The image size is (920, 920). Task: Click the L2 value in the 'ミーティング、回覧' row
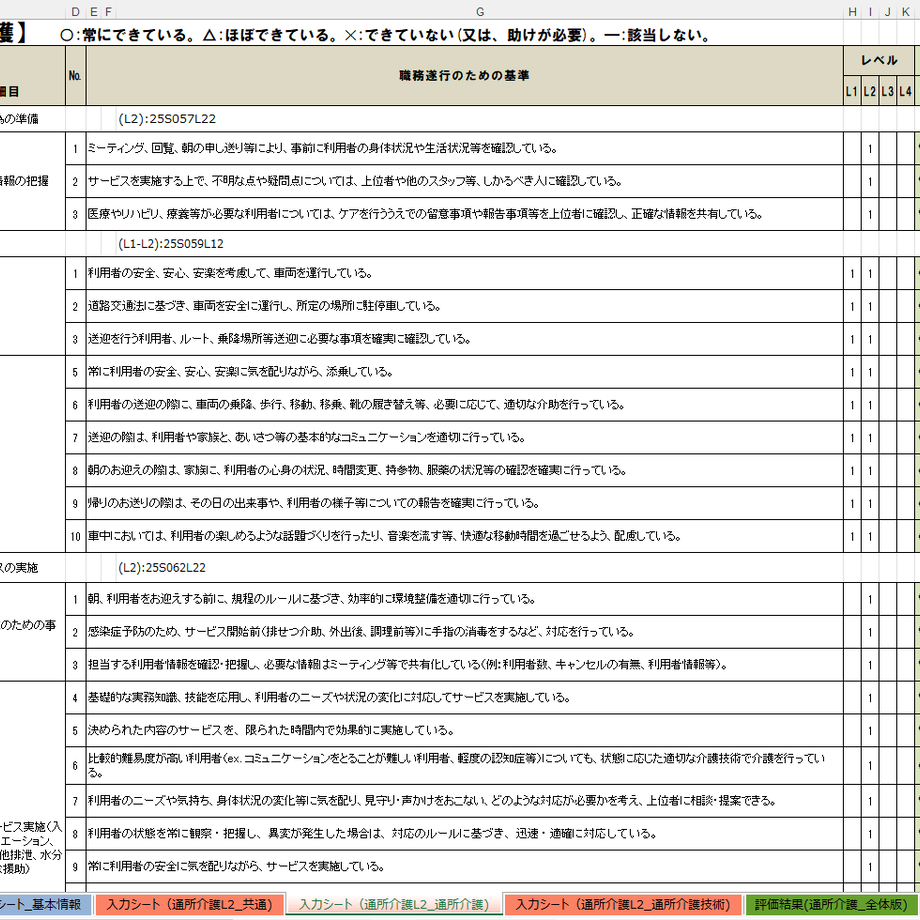pyautogui.click(x=870, y=149)
